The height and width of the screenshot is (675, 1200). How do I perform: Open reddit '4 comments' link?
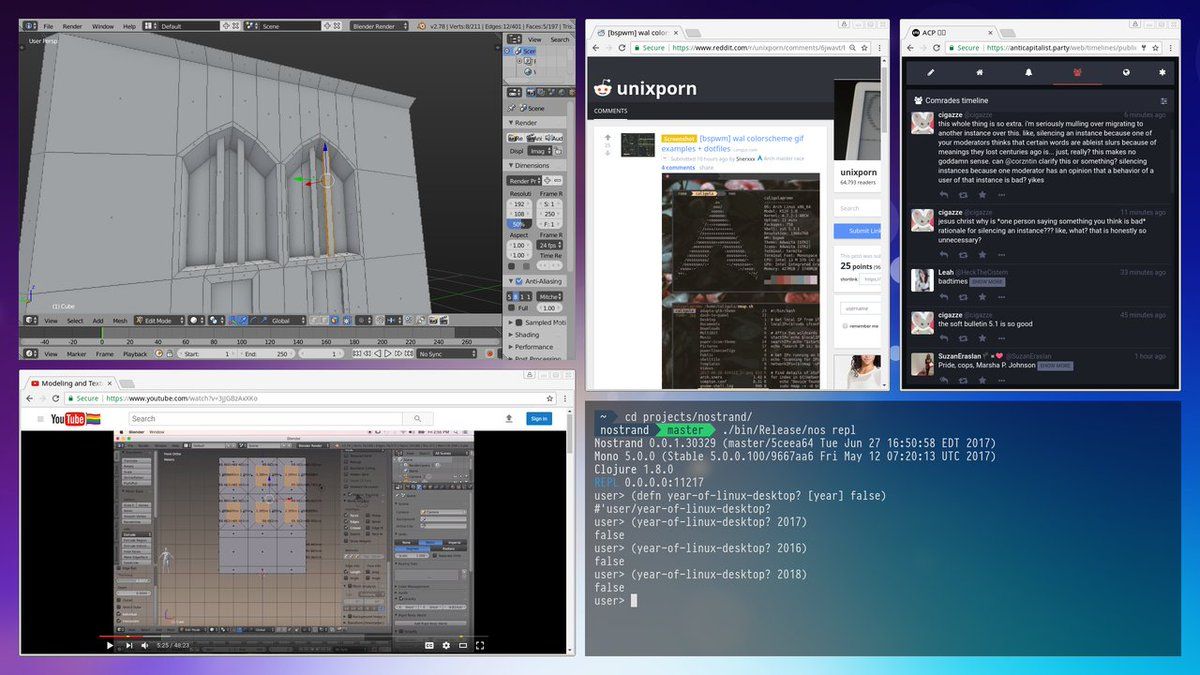click(x=677, y=167)
